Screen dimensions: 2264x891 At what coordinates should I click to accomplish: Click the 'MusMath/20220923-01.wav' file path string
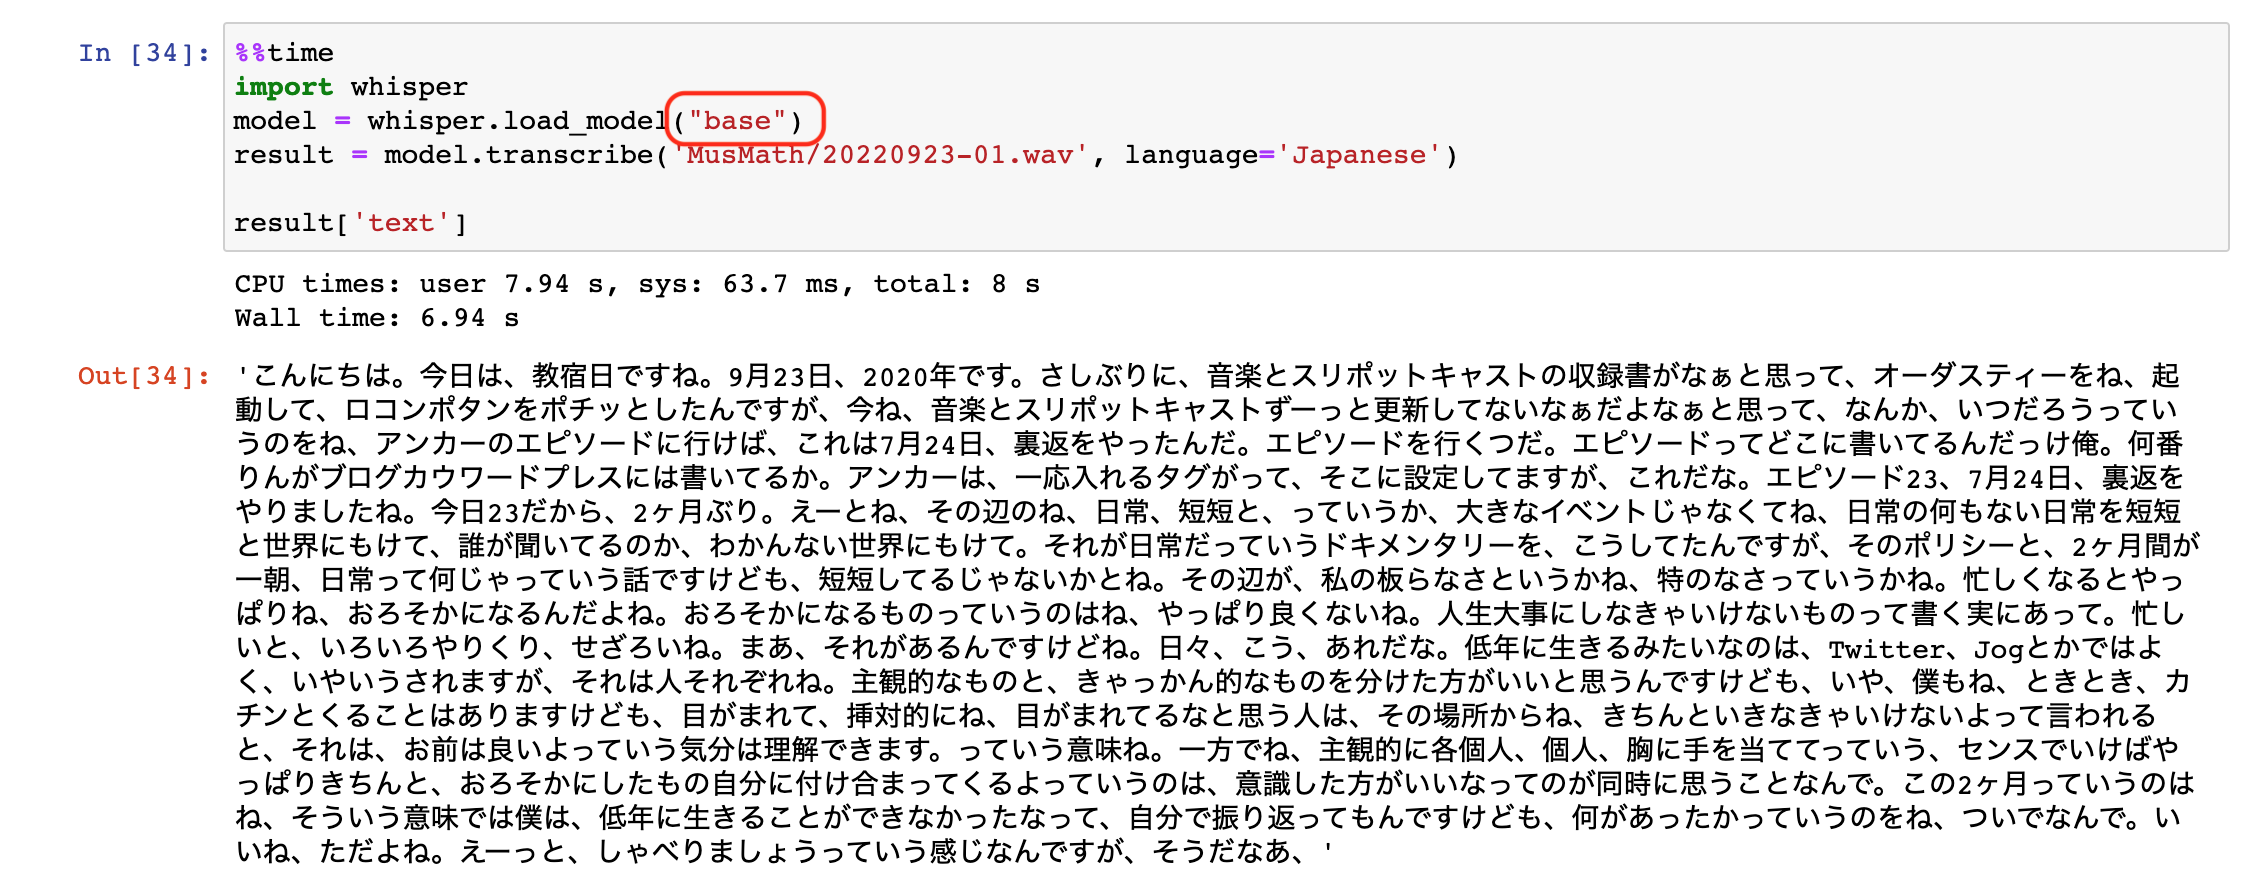pos(880,155)
